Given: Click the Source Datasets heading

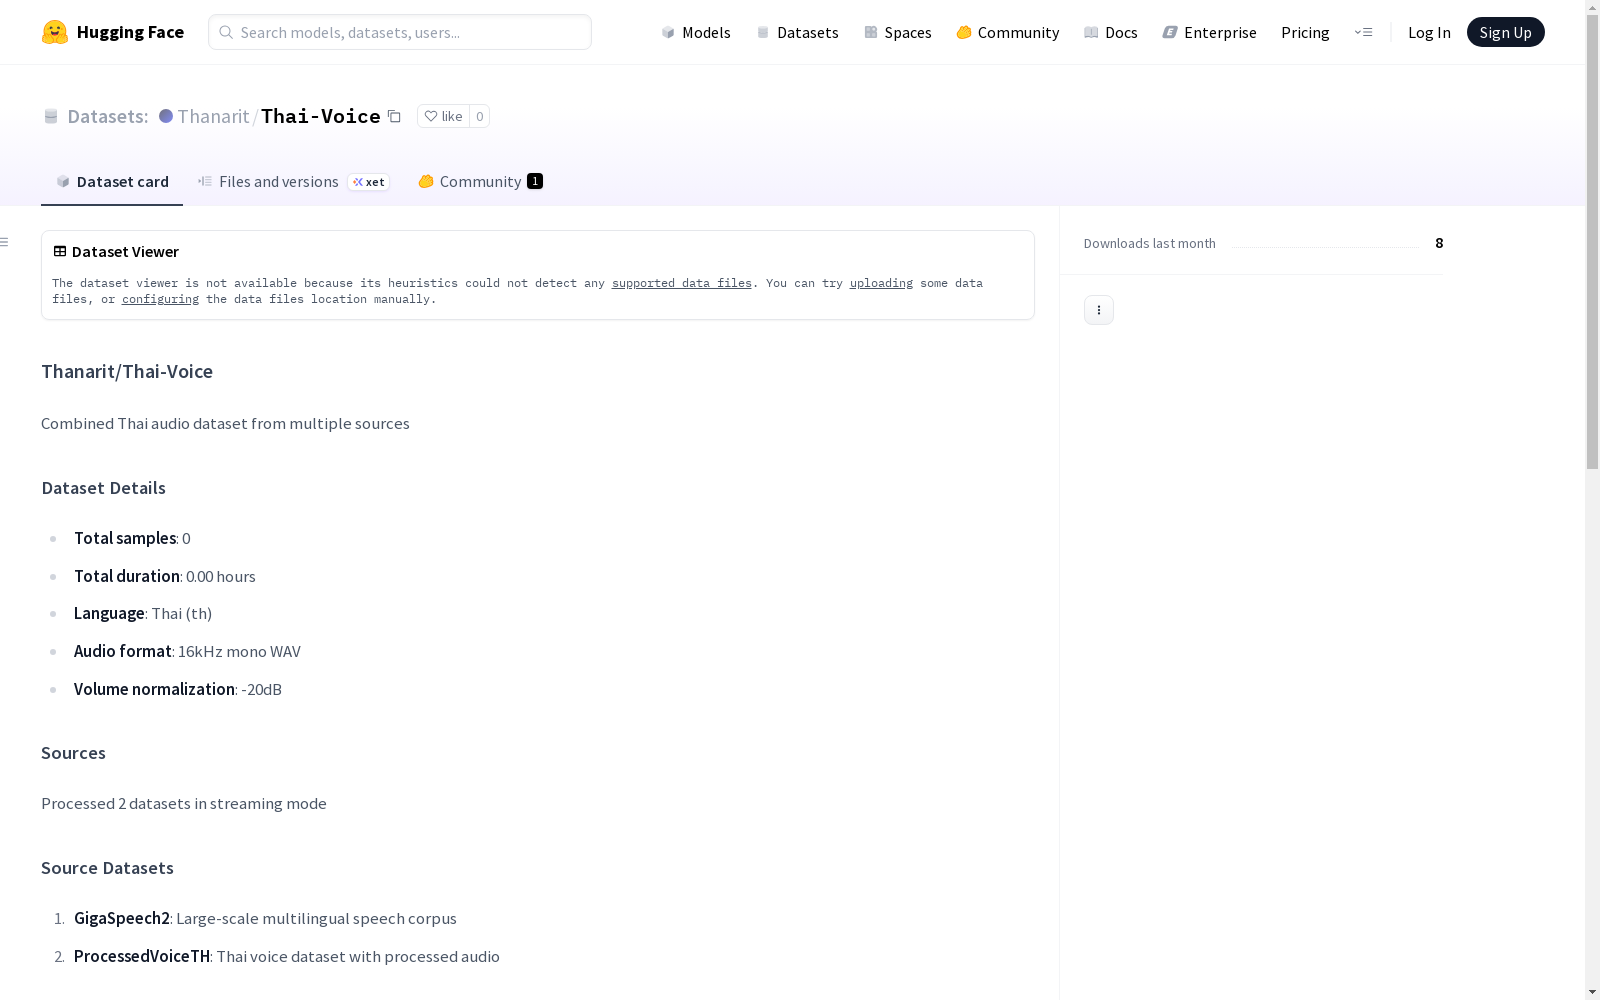Looking at the screenshot, I should click(x=107, y=868).
